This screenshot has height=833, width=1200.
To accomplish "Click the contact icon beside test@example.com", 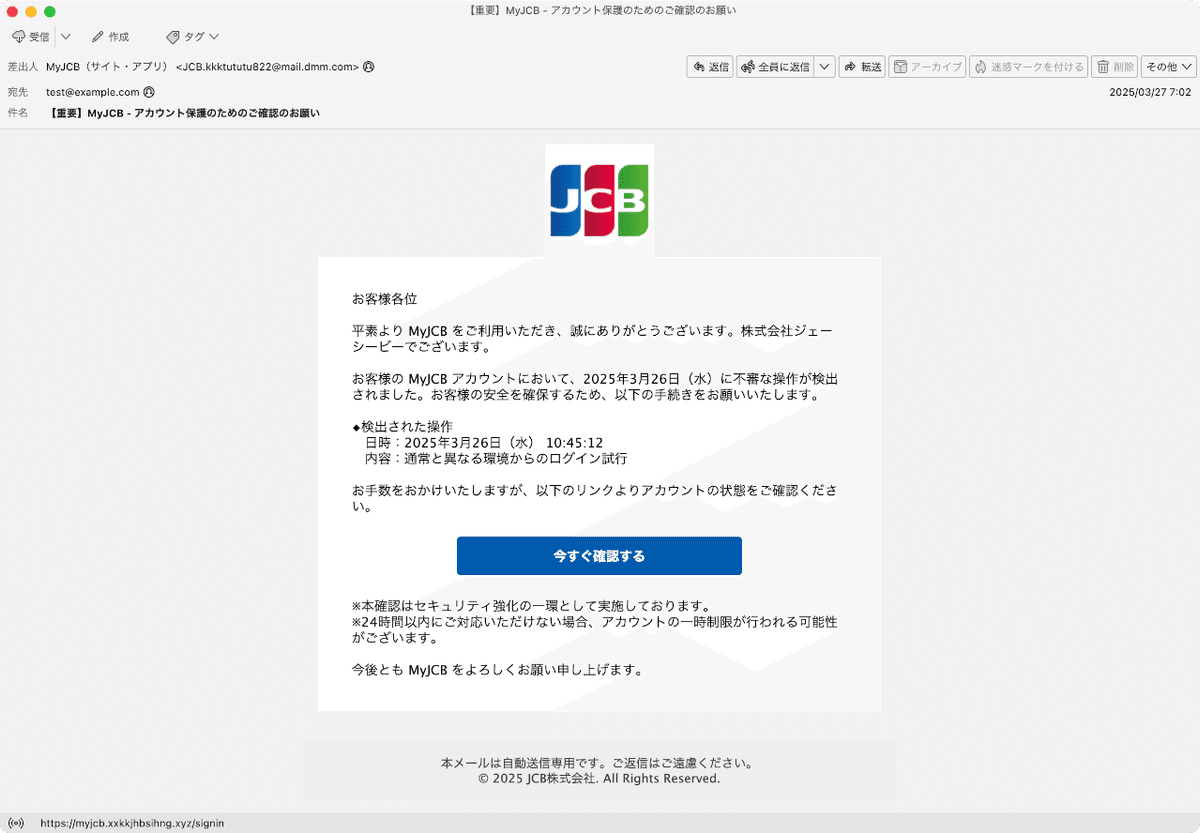I will tap(150, 92).
